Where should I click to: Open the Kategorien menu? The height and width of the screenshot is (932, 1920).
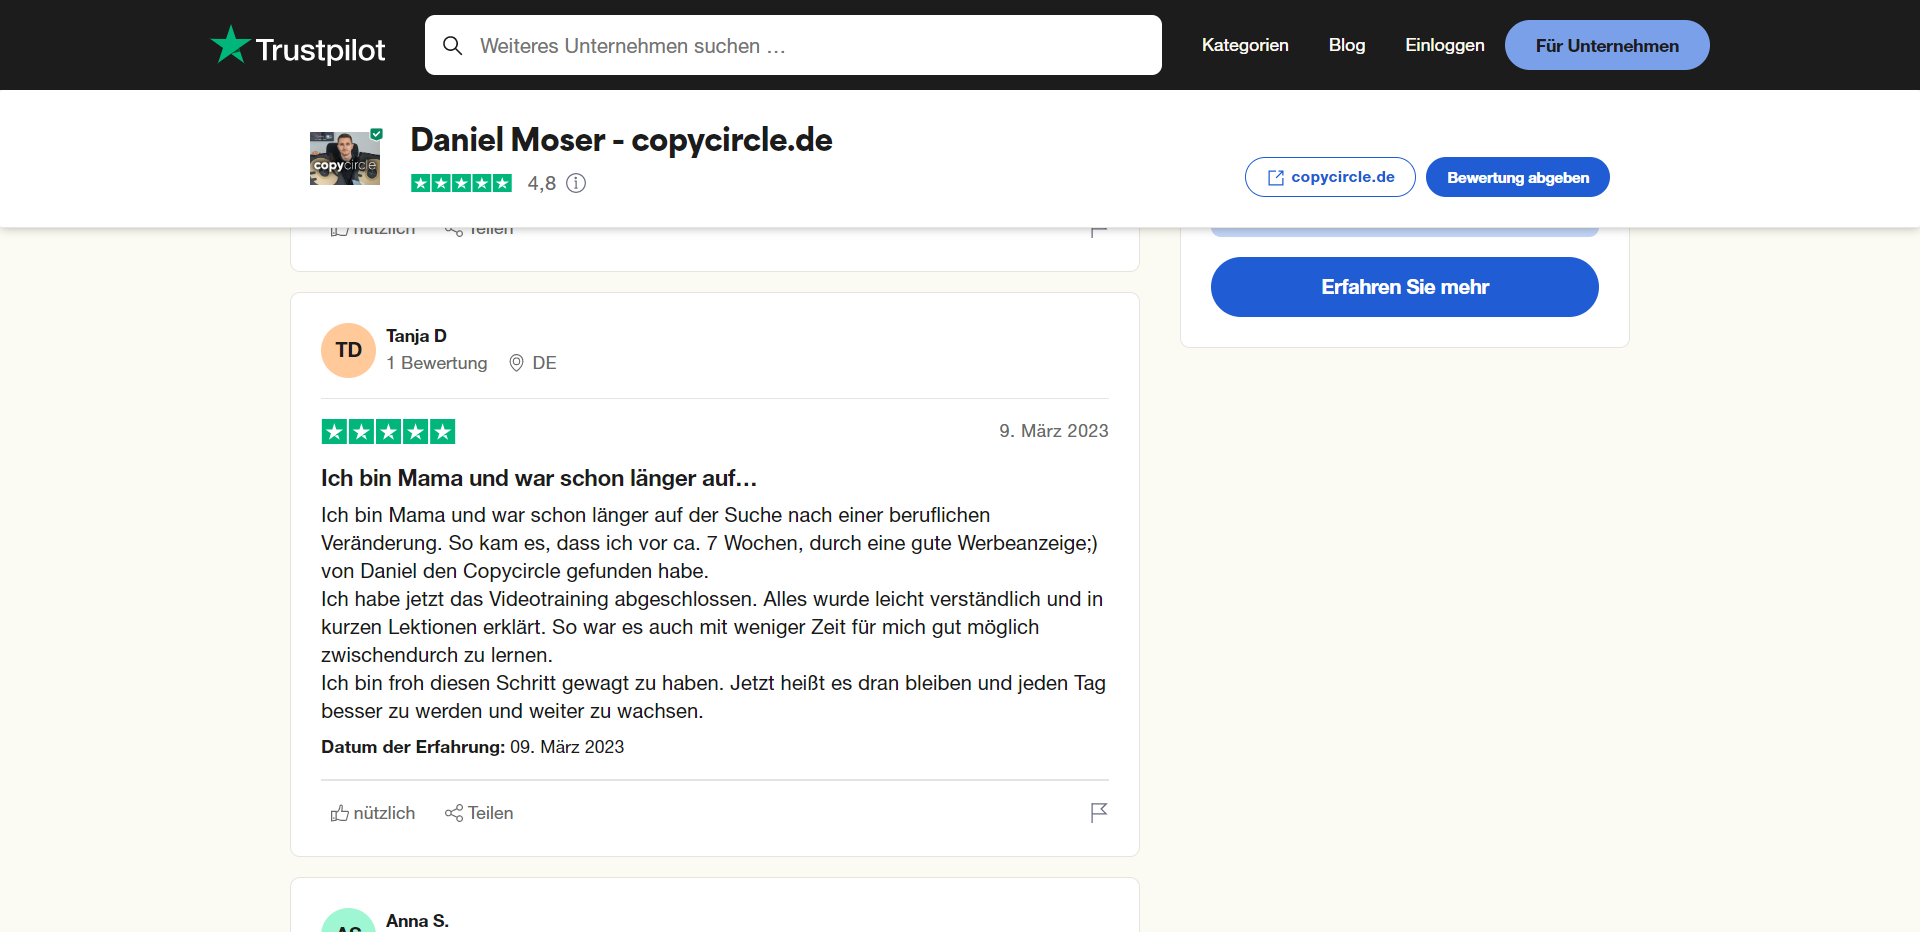click(1245, 45)
